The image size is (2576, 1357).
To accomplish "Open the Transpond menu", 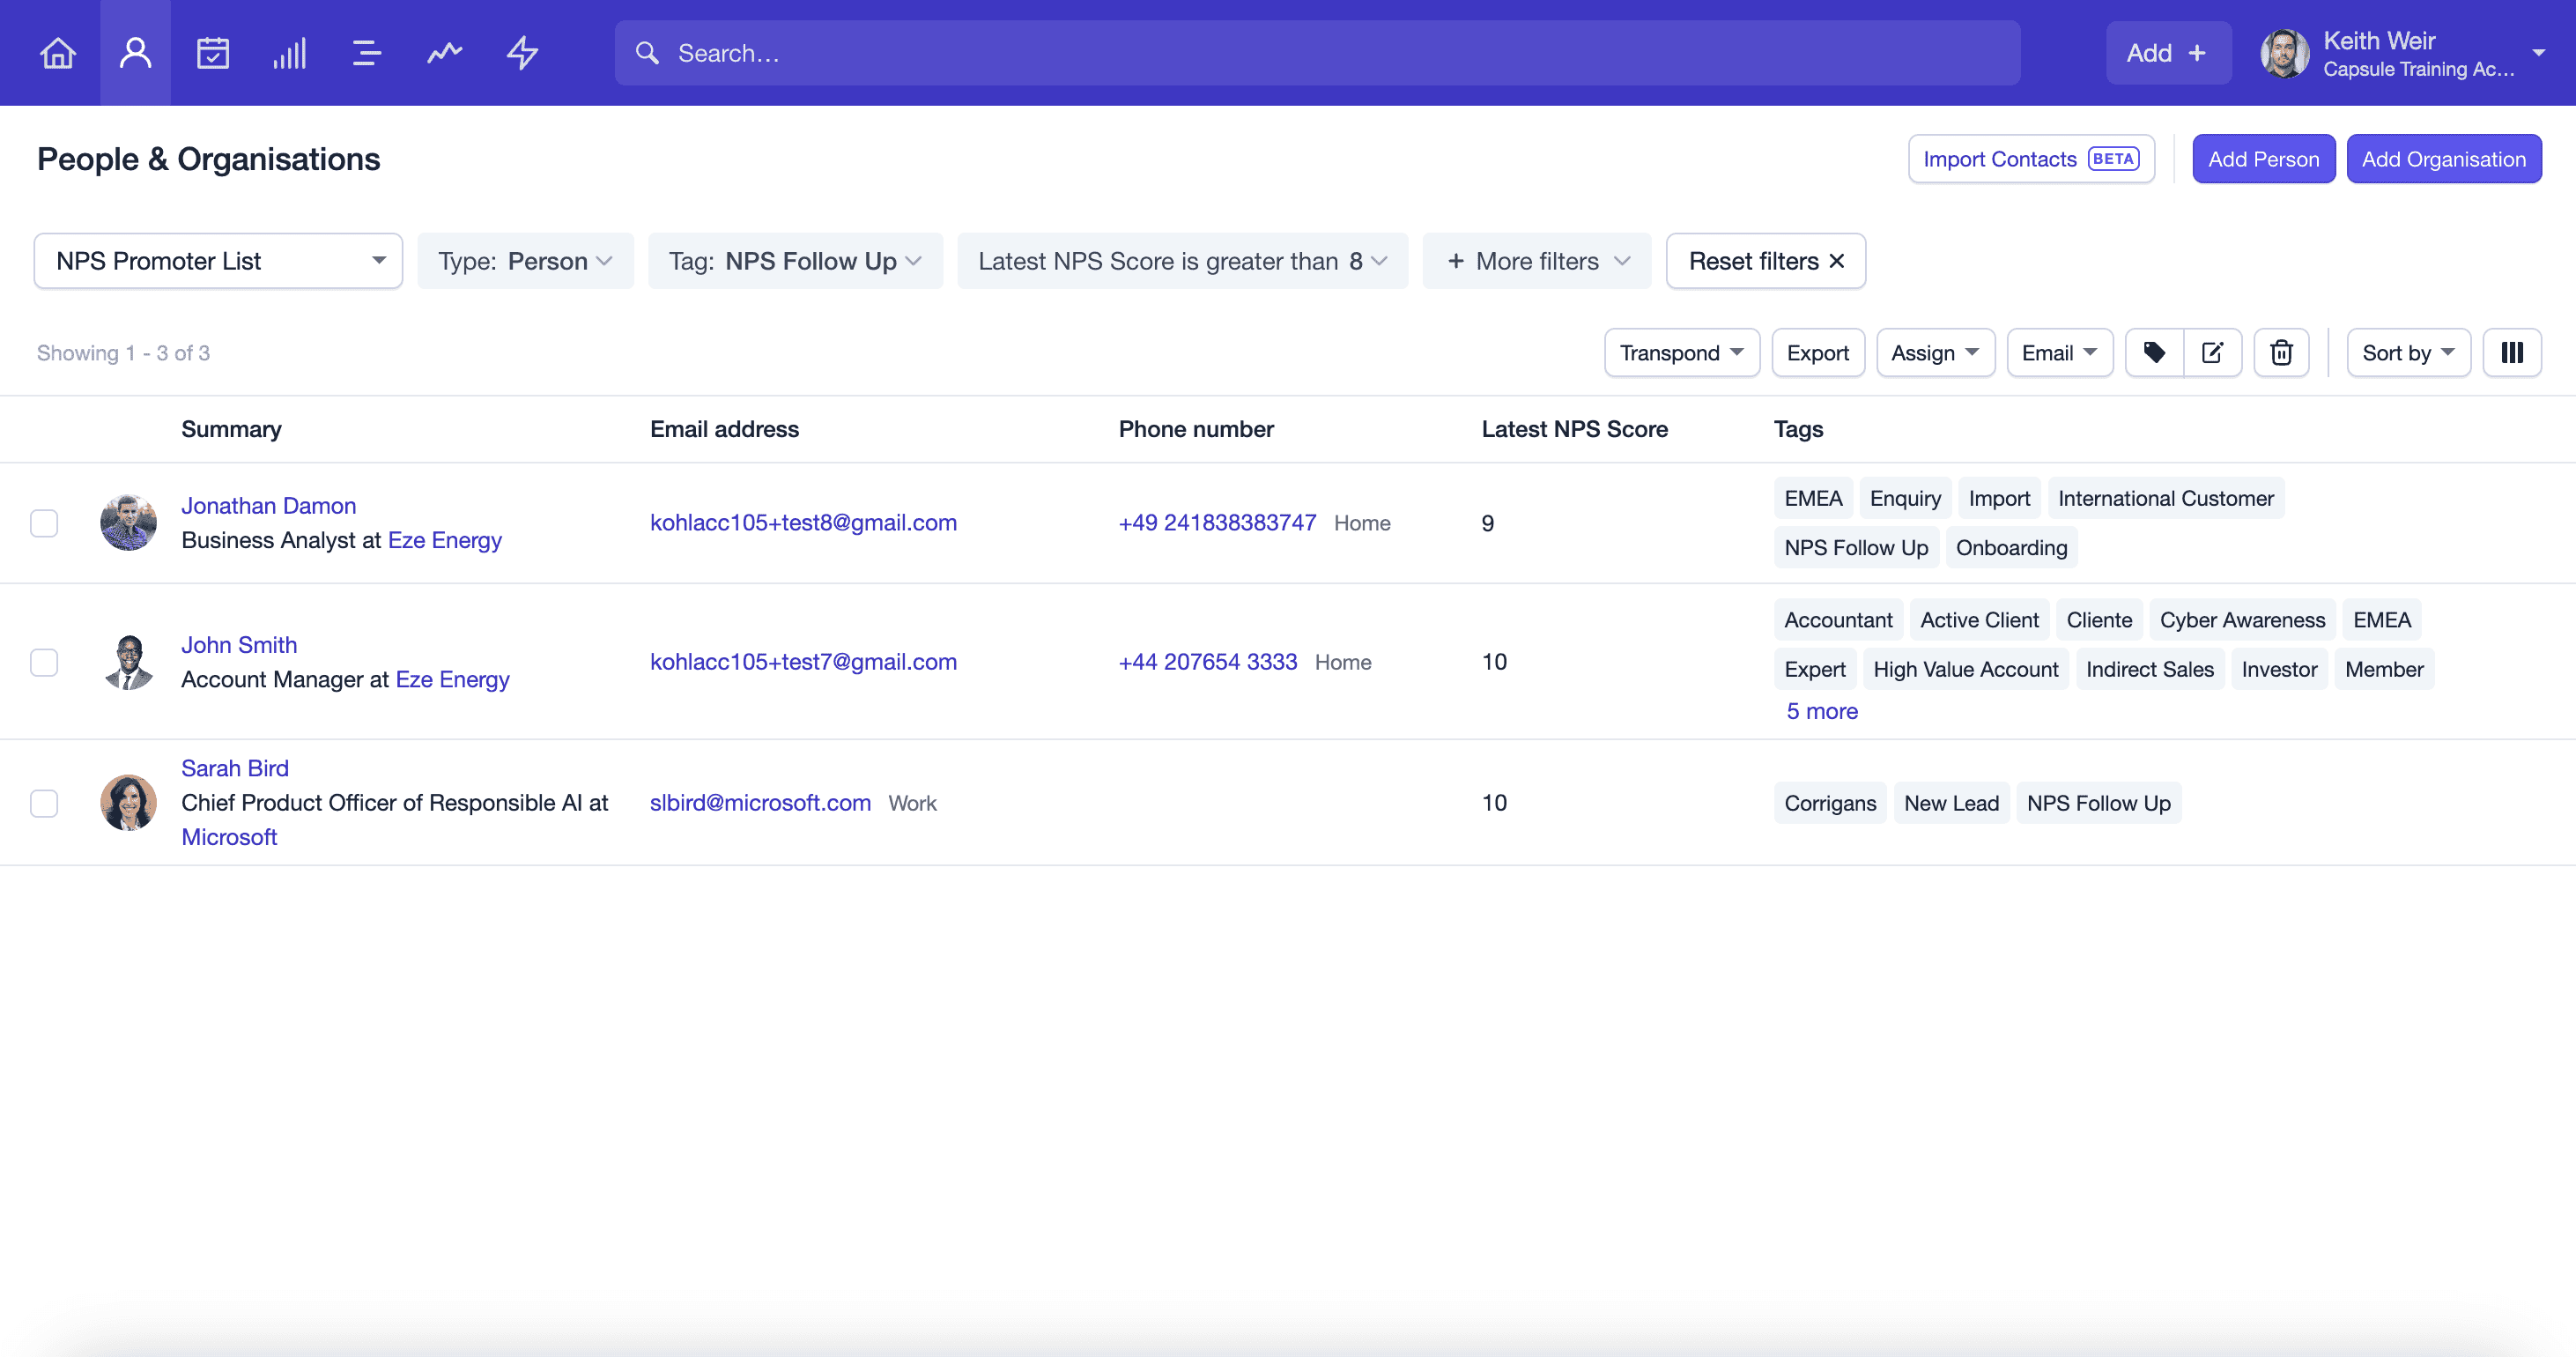I will point(1682,353).
